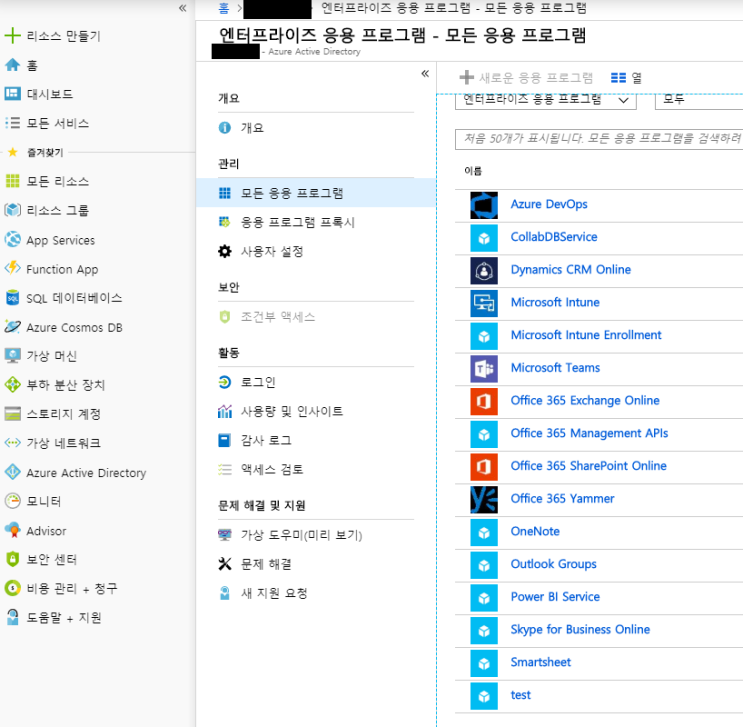Open Microsoft Intune Enrollment link
This screenshot has height=727, width=743.
tap(586, 335)
